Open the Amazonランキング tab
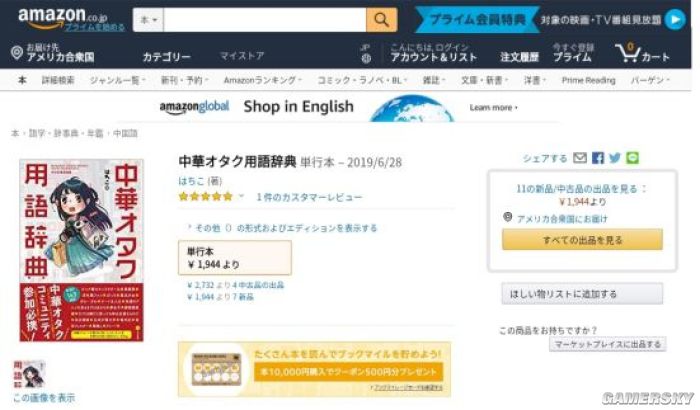 (262, 80)
